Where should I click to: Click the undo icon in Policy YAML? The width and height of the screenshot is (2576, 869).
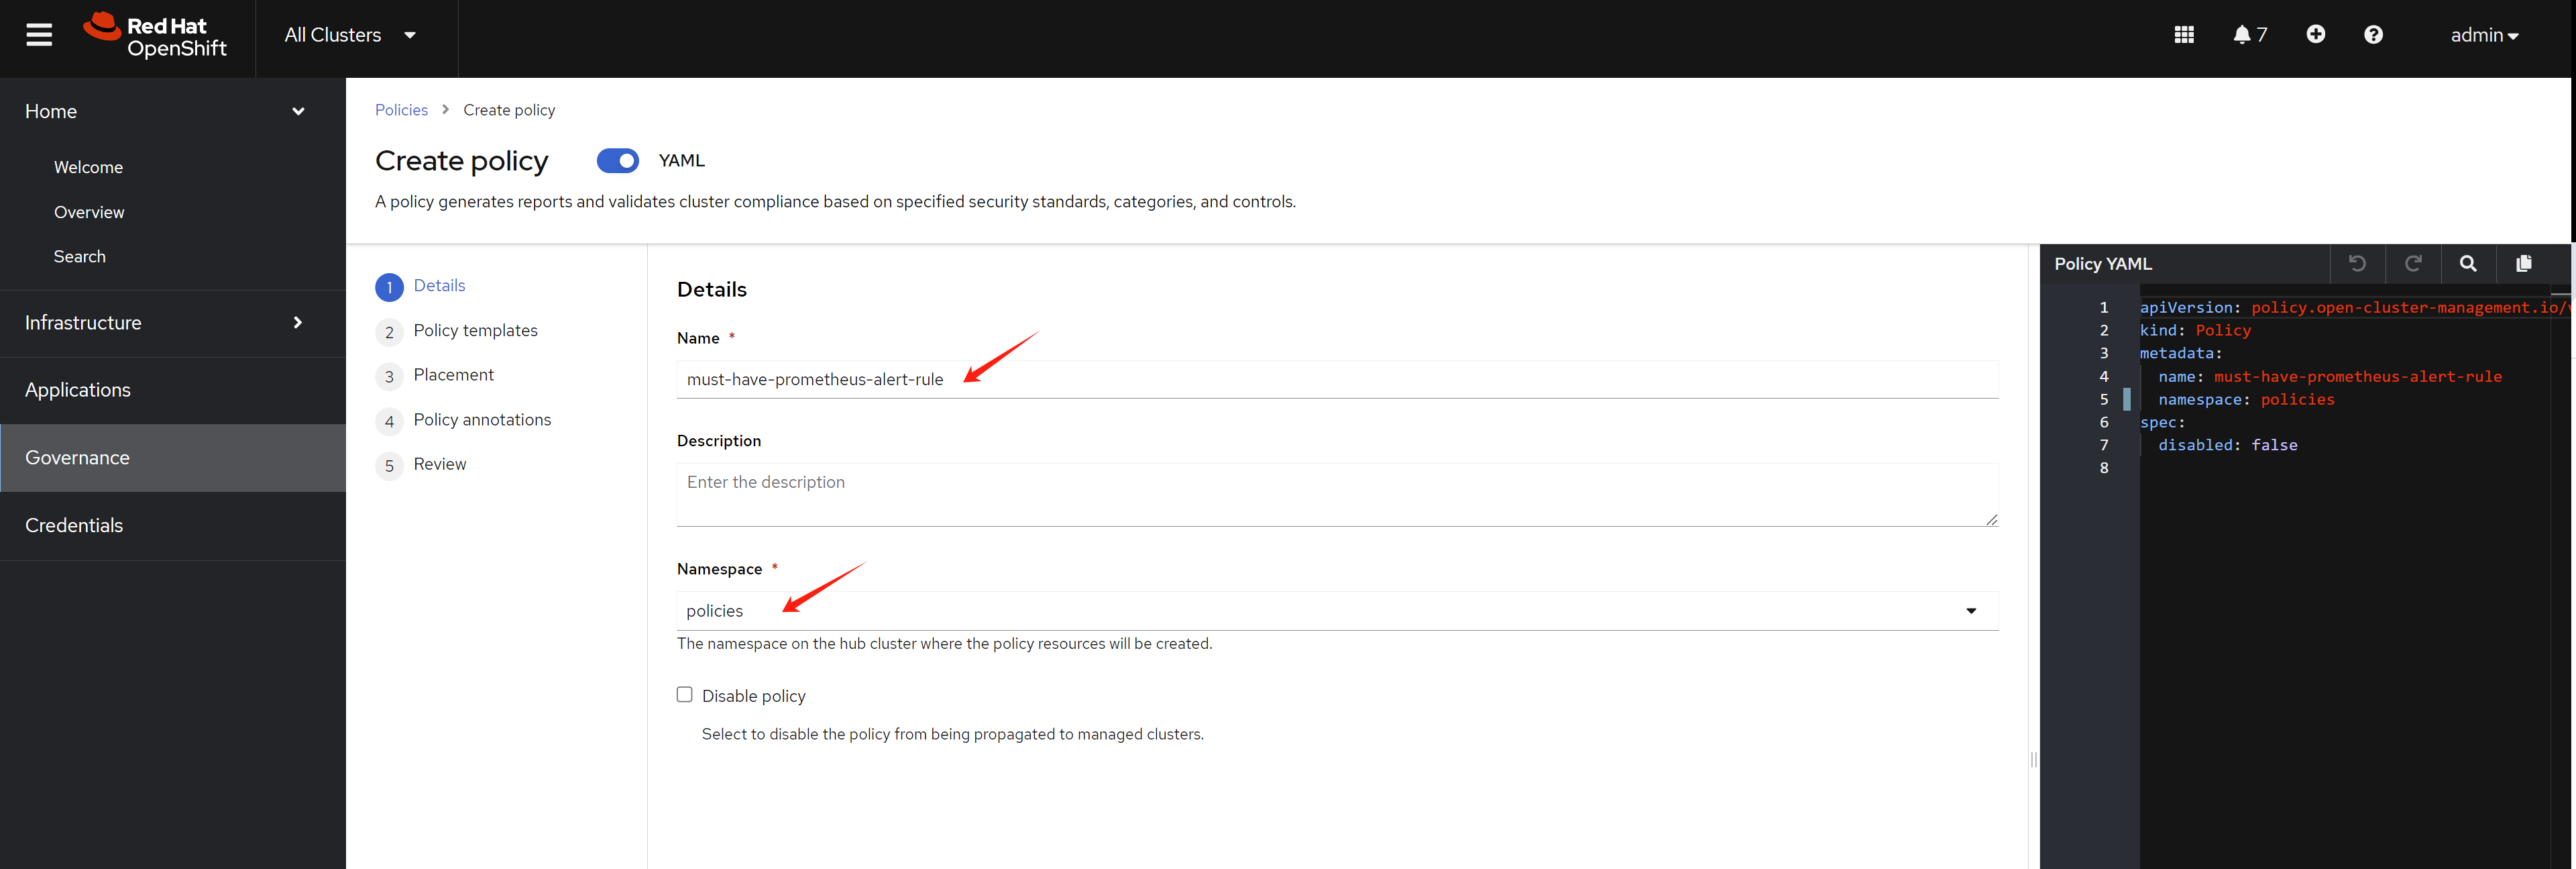click(2357, 264)
